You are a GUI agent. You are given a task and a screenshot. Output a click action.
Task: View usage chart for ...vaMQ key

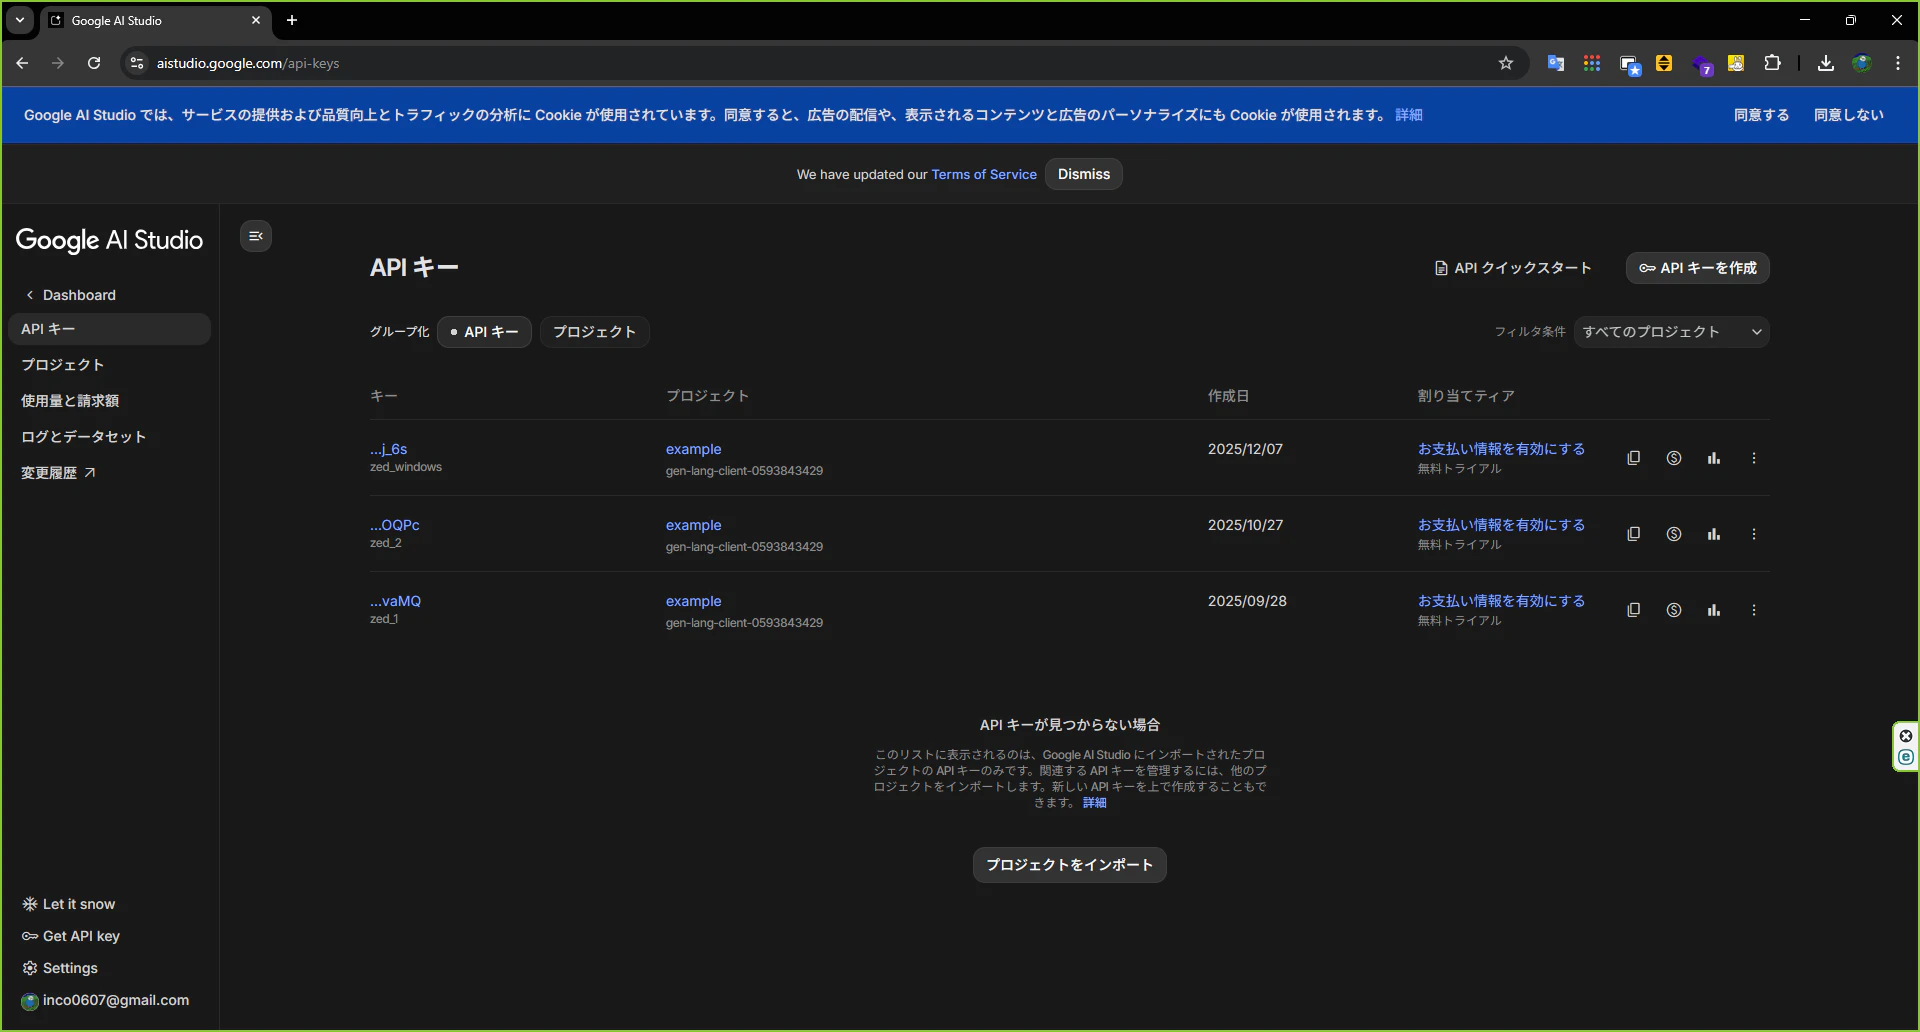[x=1713, y=610]
